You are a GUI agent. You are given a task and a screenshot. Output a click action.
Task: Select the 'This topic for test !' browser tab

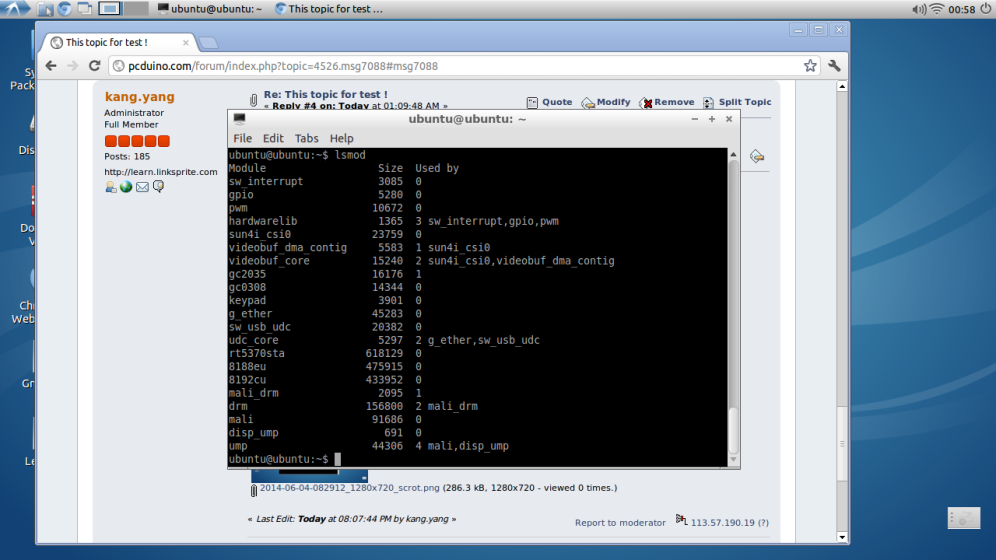tap(119, 43)
